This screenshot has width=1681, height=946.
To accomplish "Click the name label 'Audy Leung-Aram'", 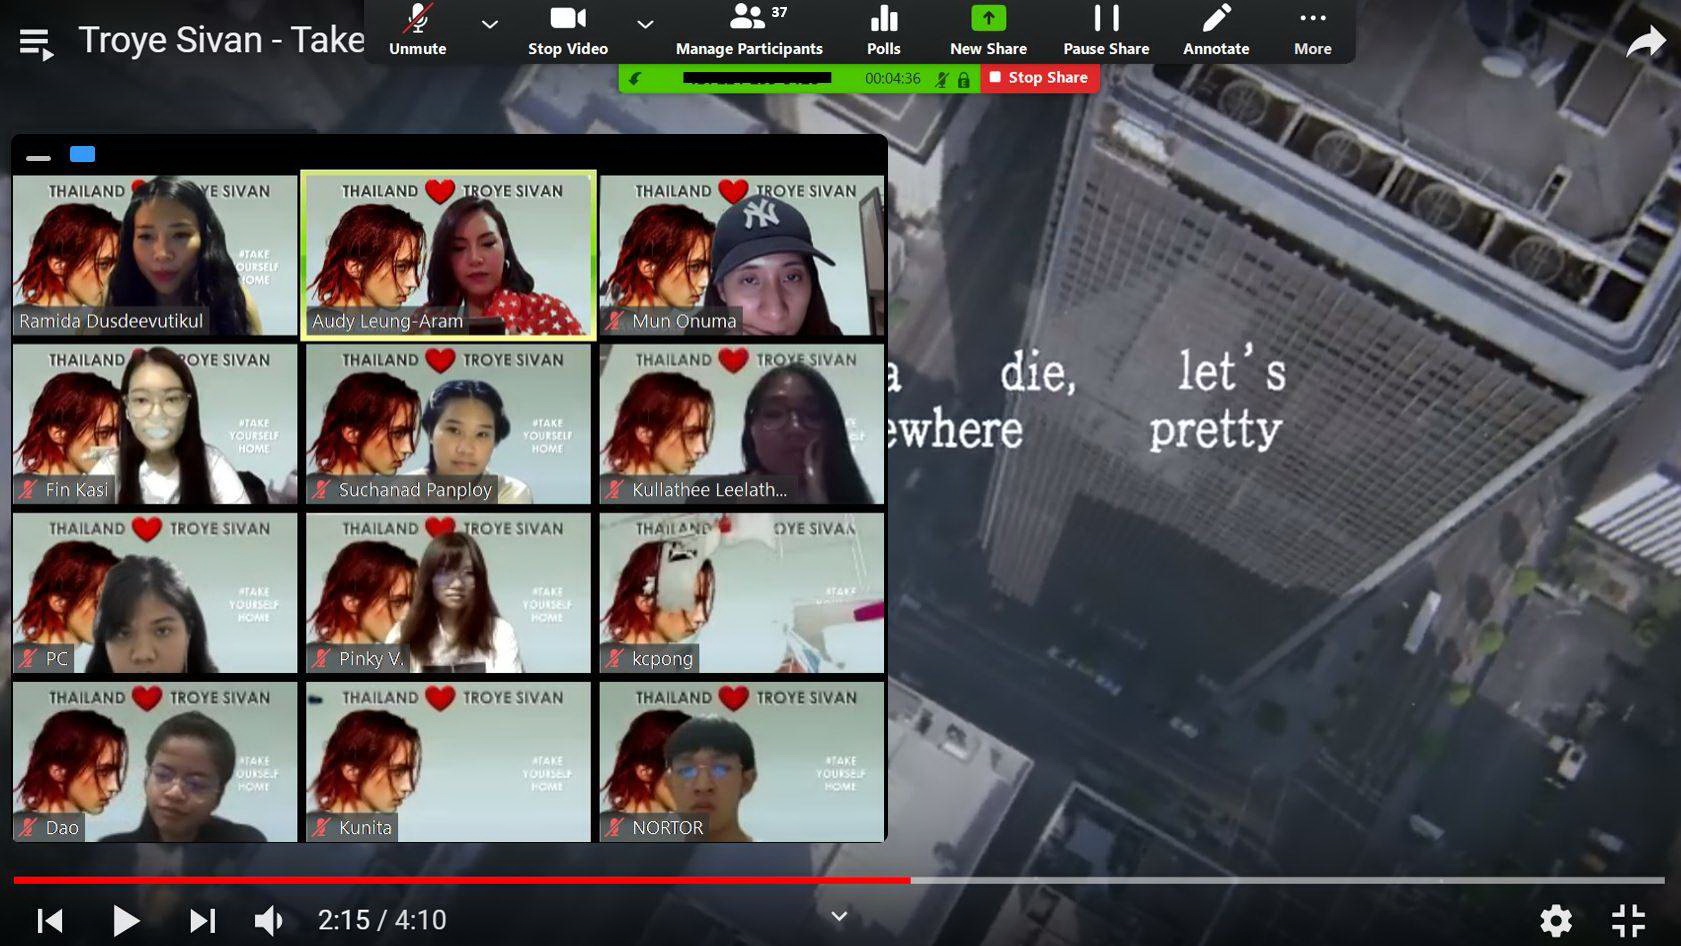I will (387, 321).
